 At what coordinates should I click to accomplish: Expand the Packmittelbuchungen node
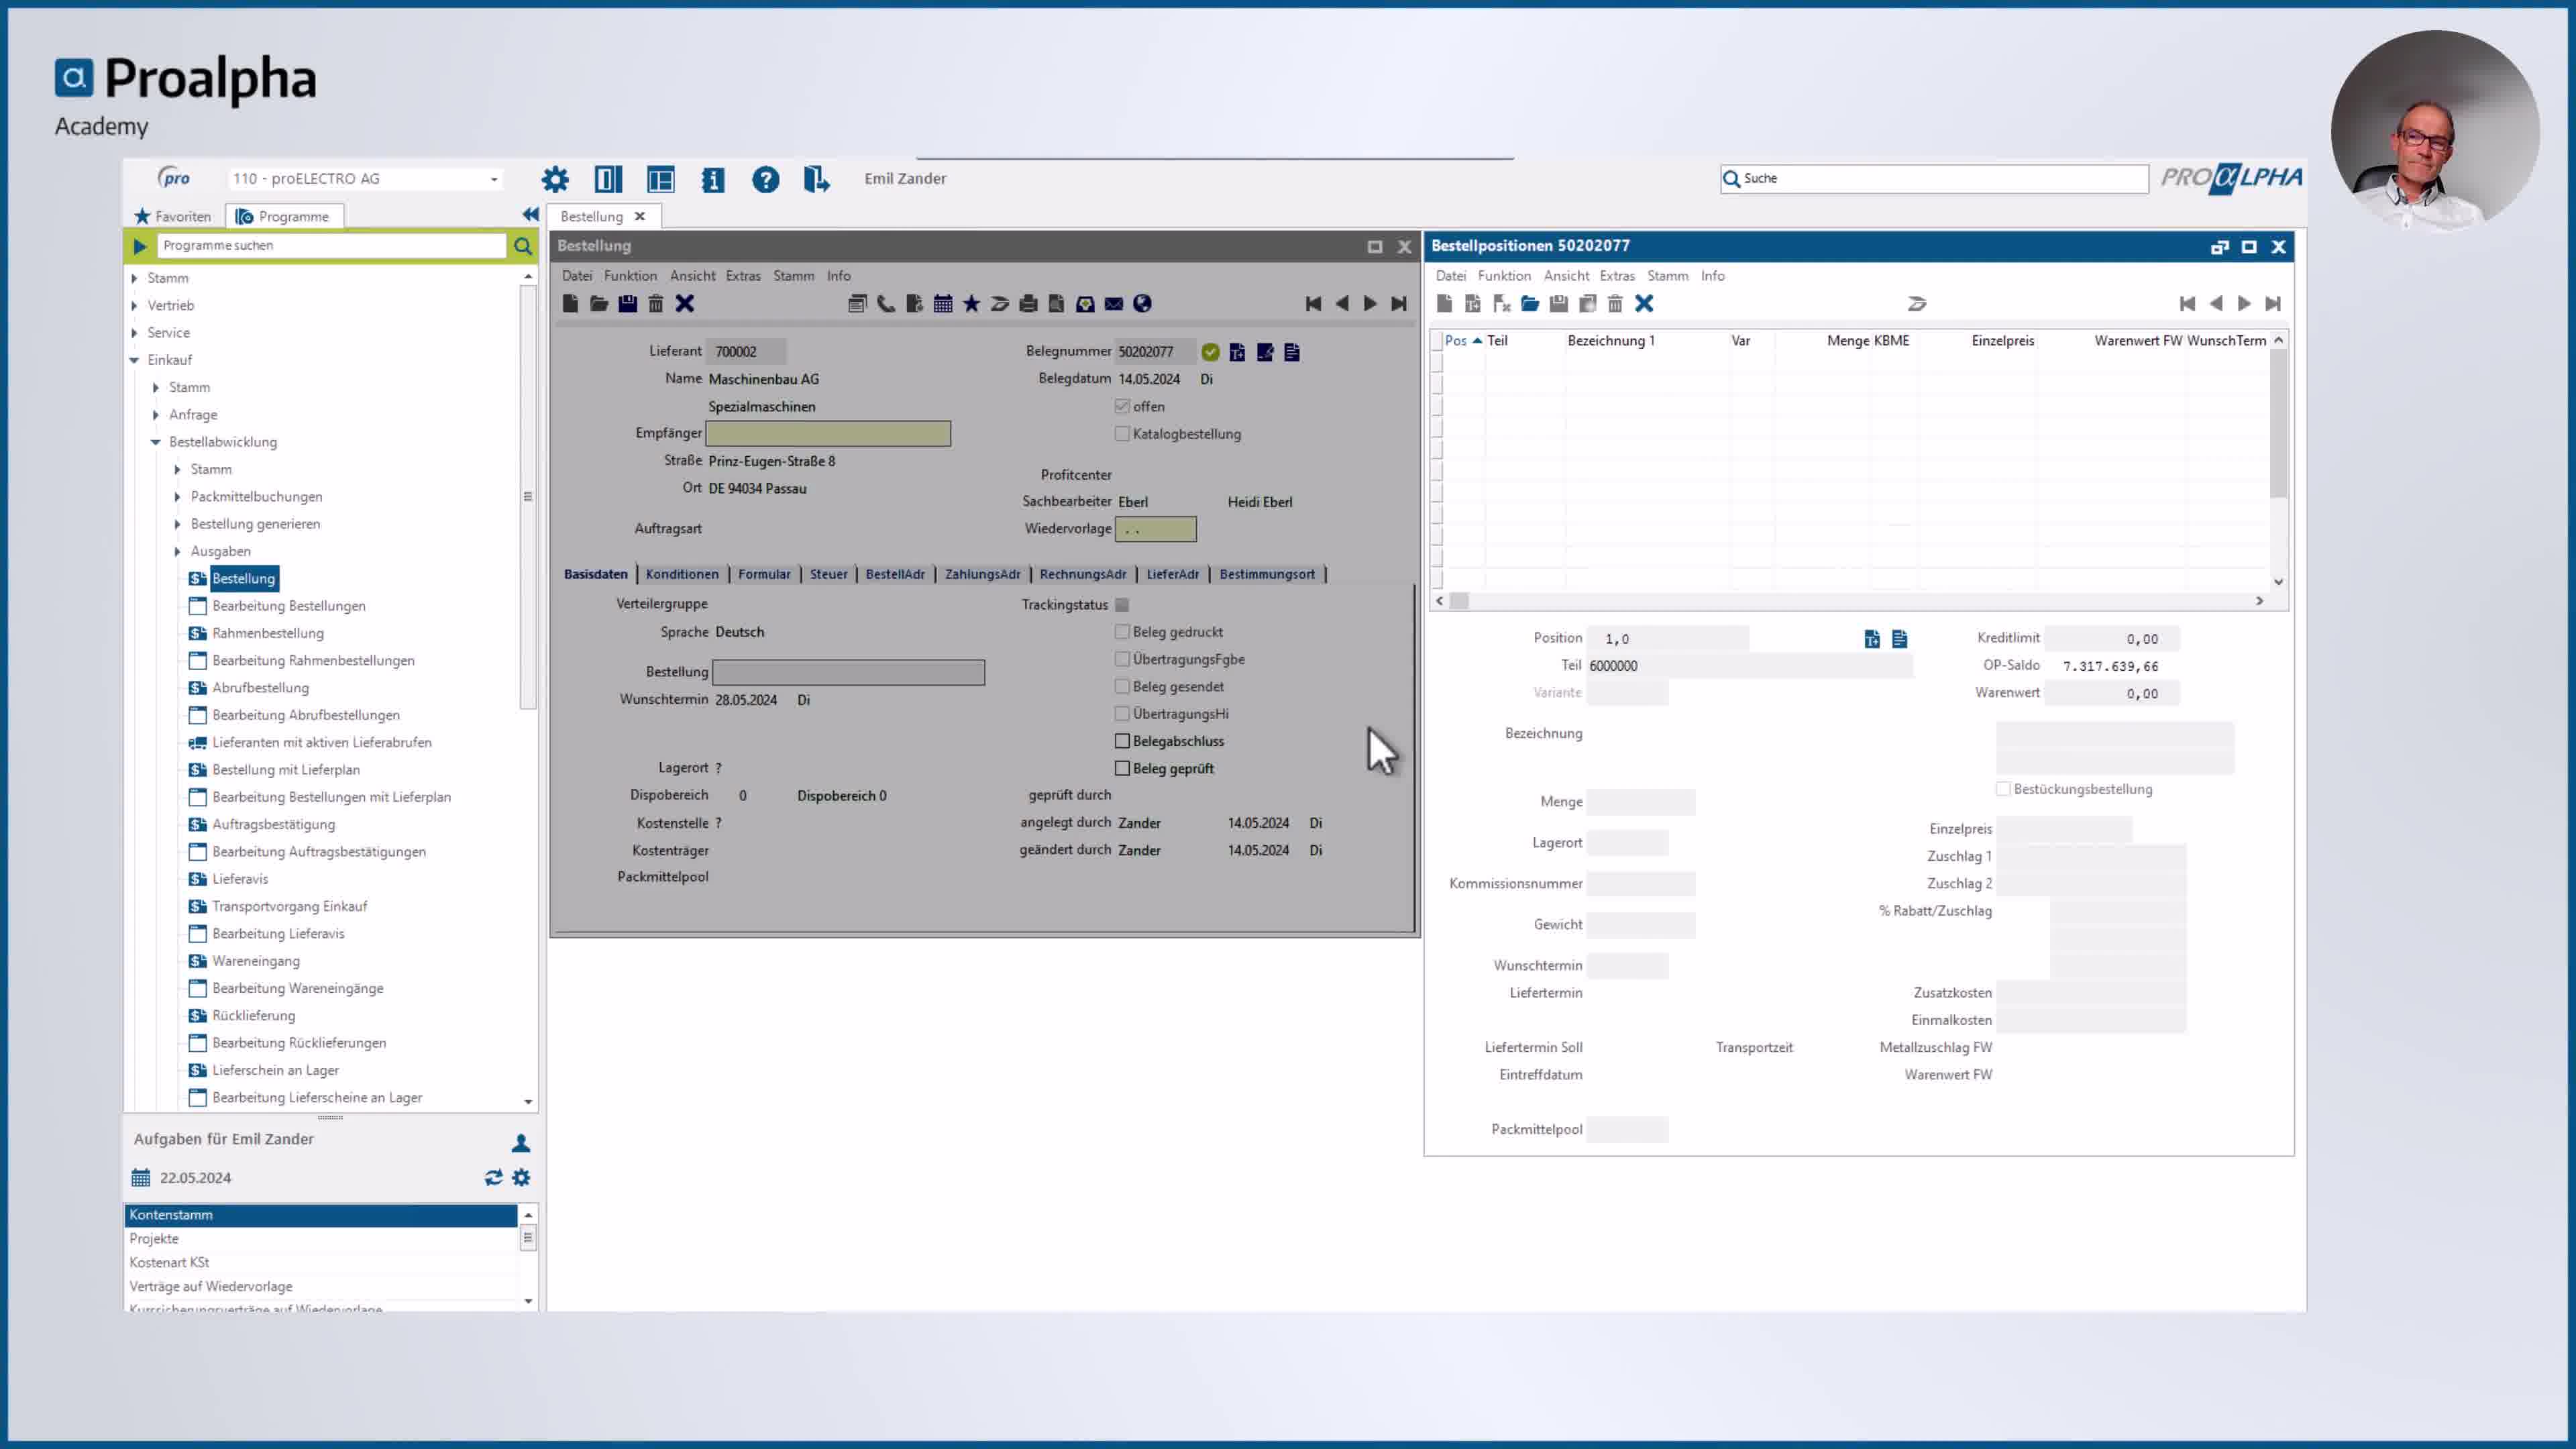178,496
